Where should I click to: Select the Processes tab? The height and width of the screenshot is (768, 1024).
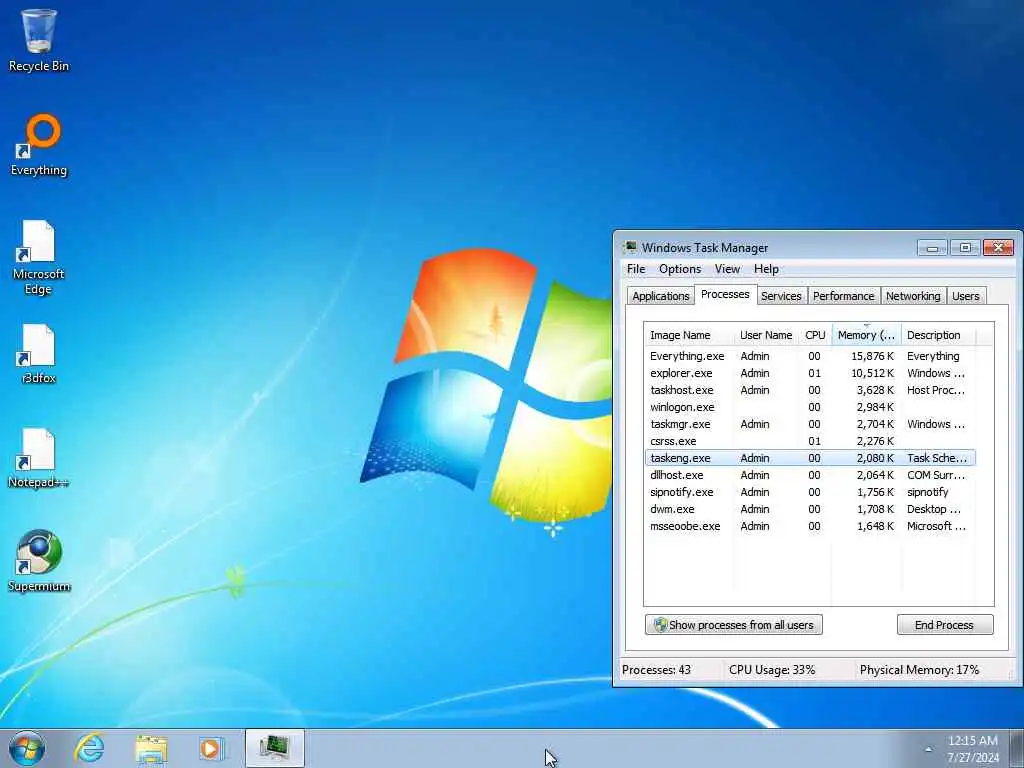pyautogui.click(x=725, y=295)
